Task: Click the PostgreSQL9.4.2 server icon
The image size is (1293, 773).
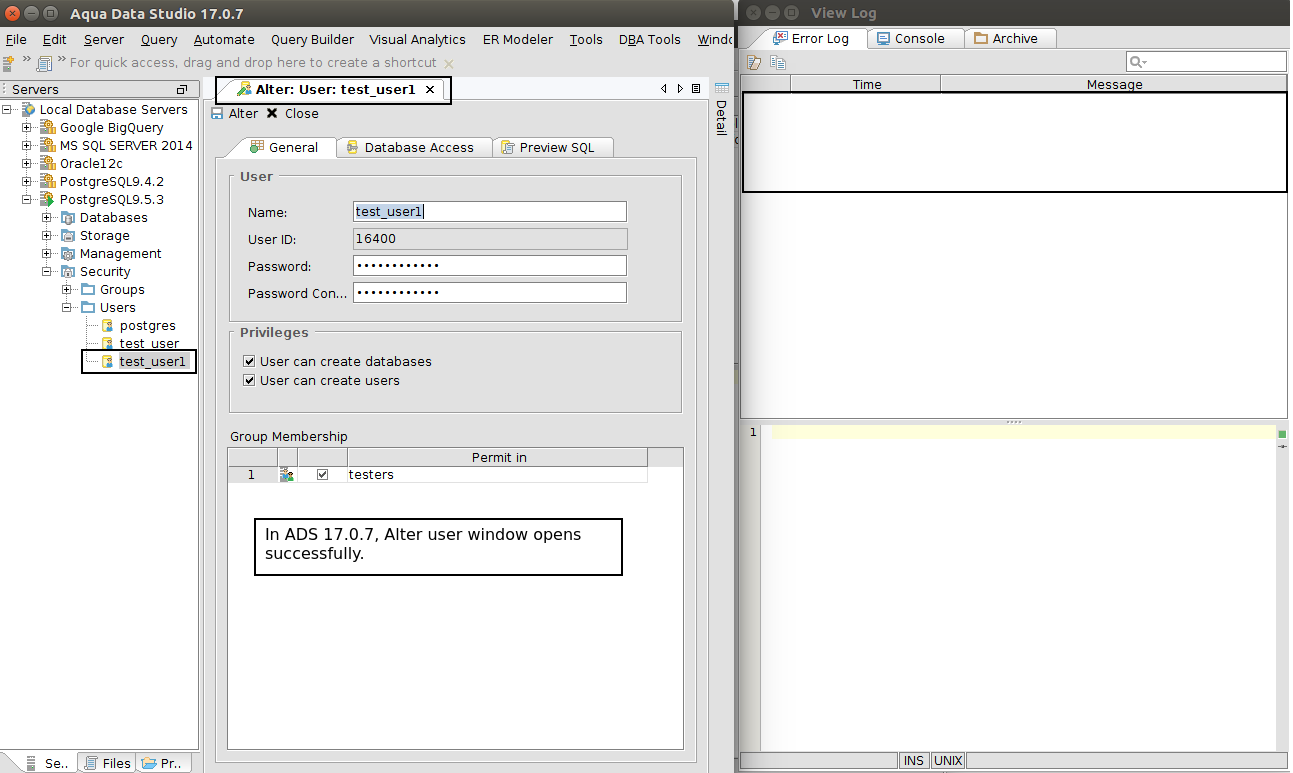Action: [x=48, y=182]
